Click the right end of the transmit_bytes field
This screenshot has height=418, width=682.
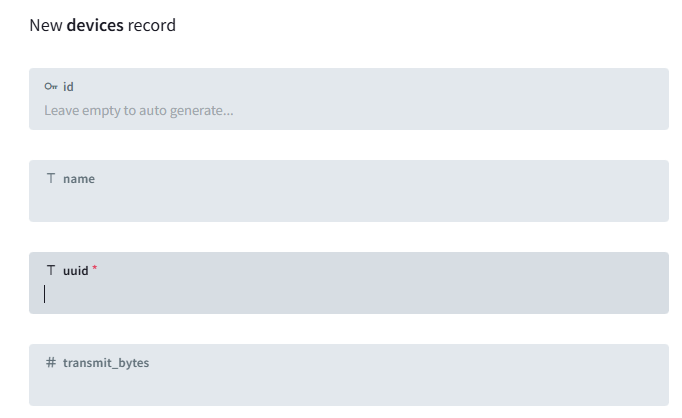[650, 386]
